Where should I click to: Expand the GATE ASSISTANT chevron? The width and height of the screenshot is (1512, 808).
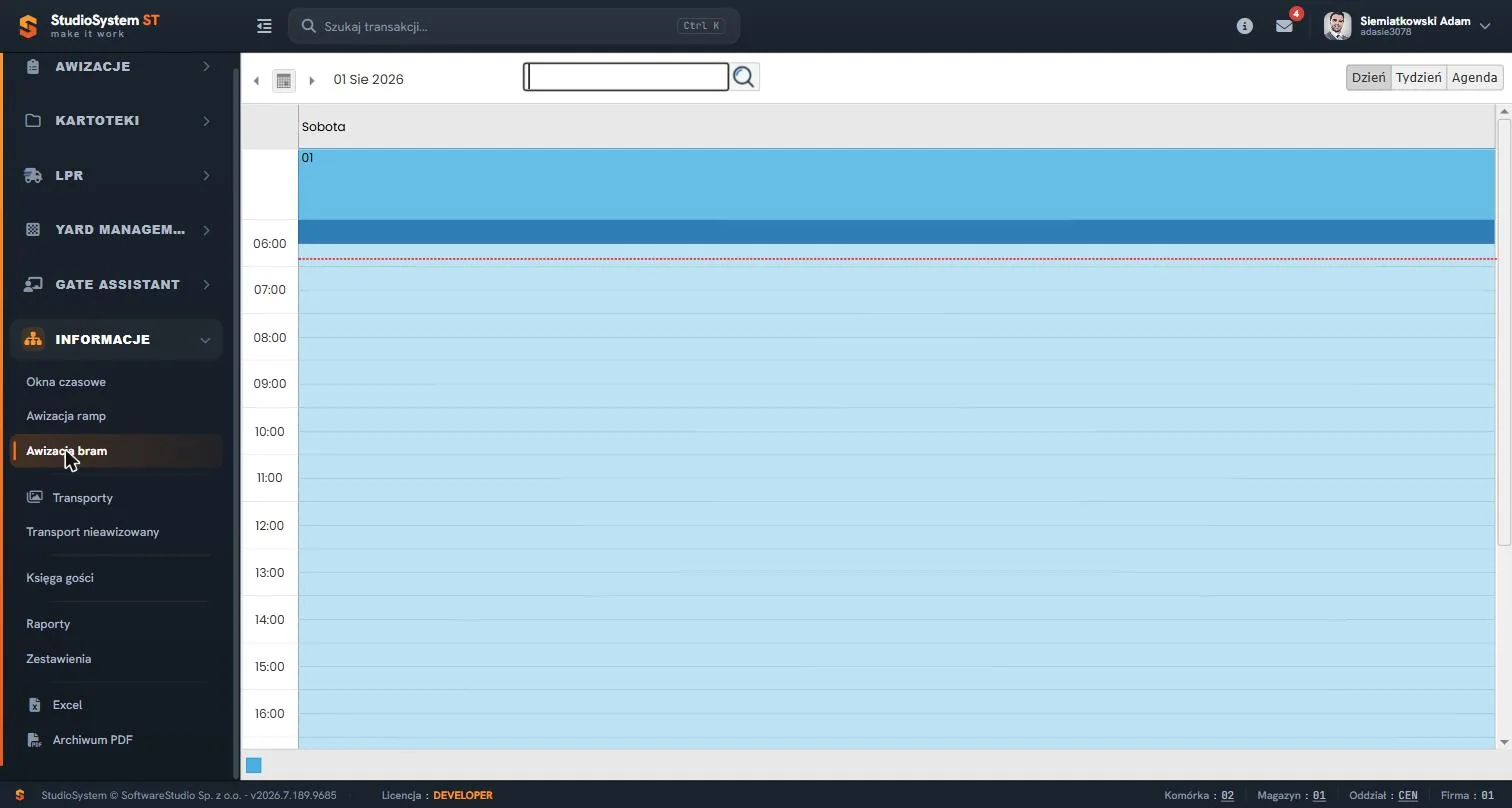click(x=206, y=284)
